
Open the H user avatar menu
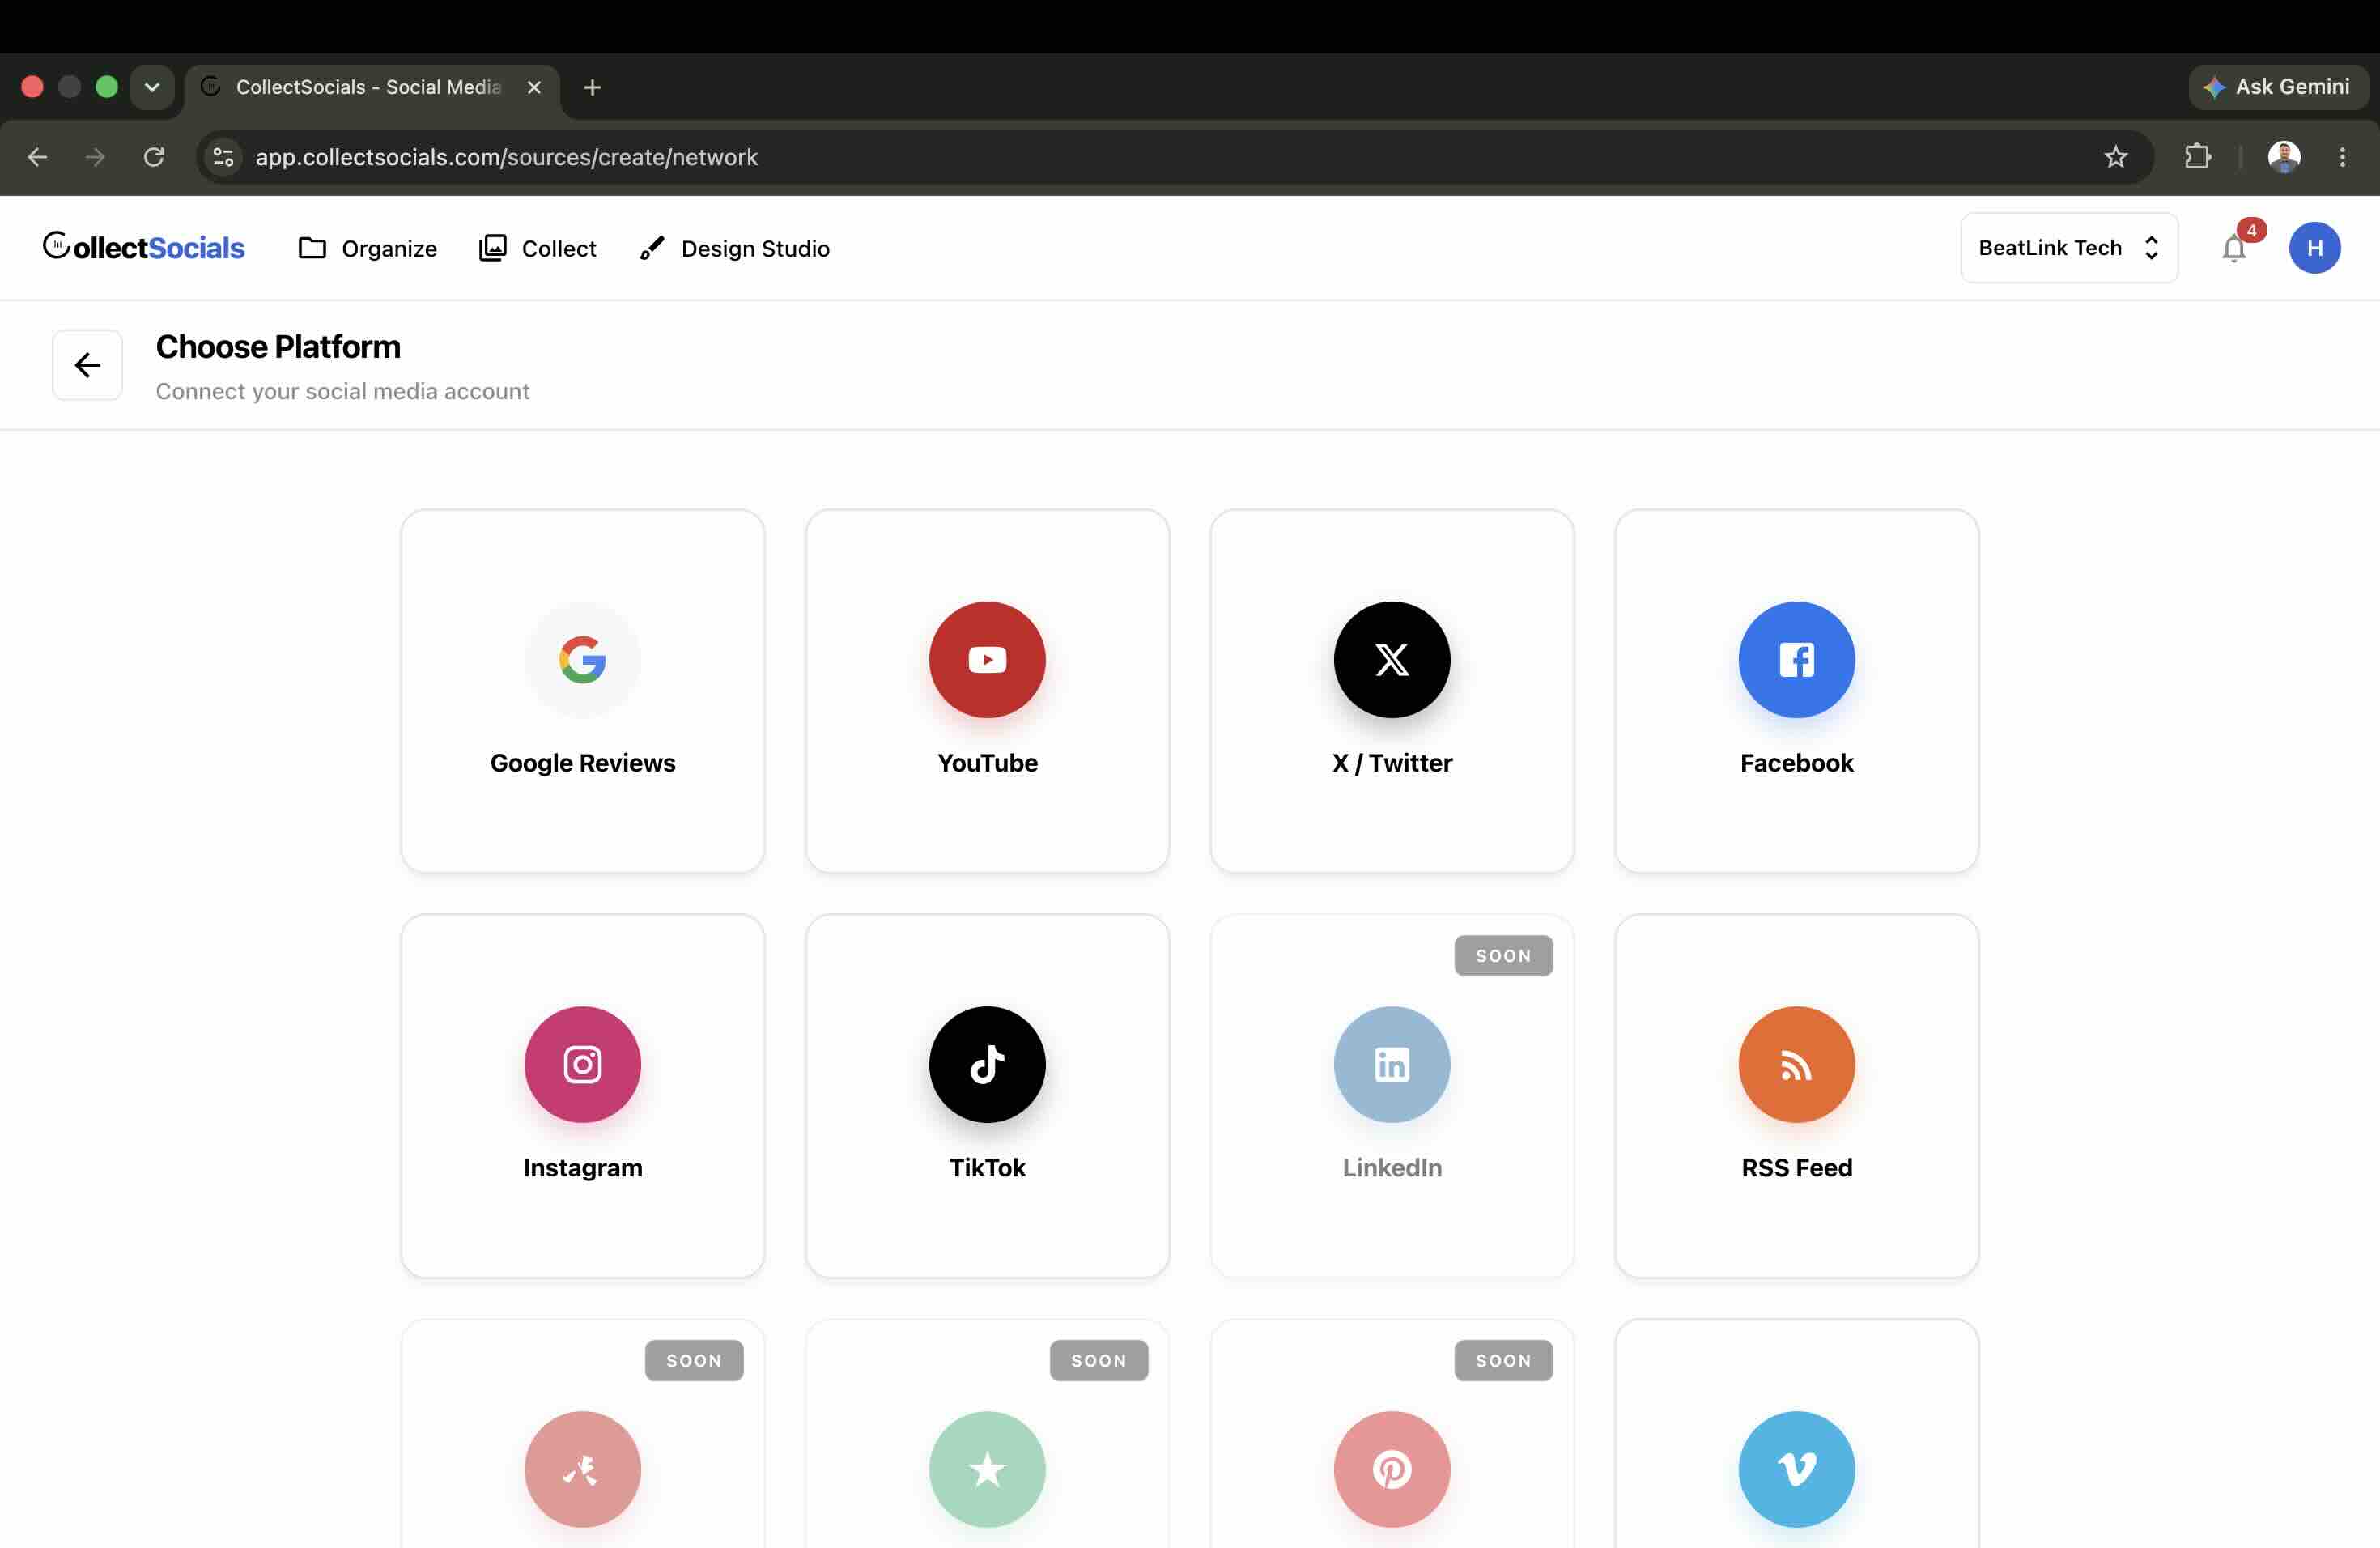2314,248
